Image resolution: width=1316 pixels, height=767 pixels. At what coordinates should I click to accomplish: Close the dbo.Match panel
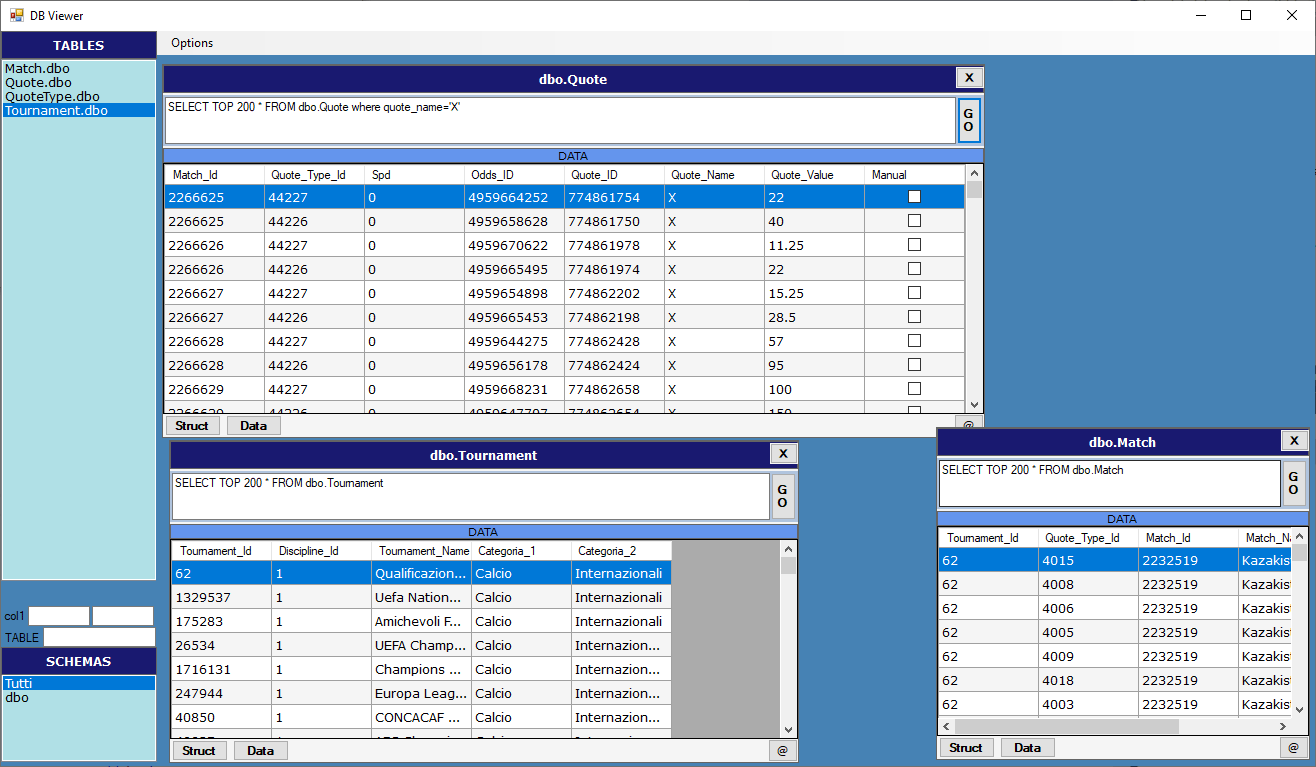[x=1294, y=441]
